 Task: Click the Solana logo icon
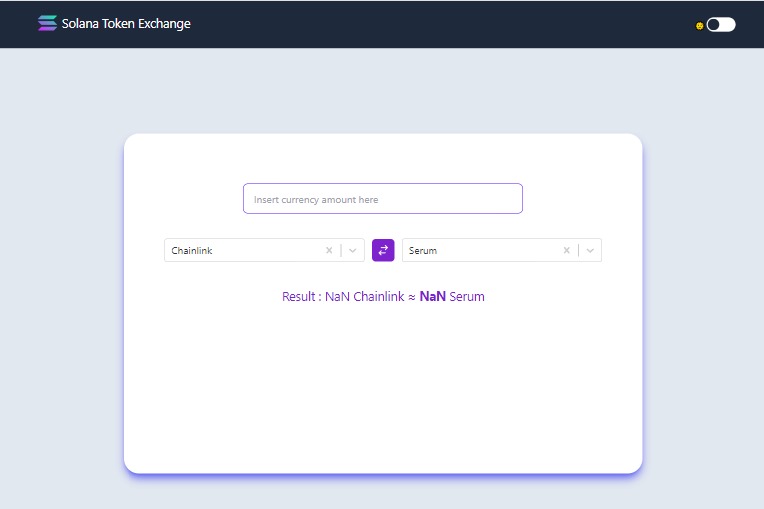47,23
